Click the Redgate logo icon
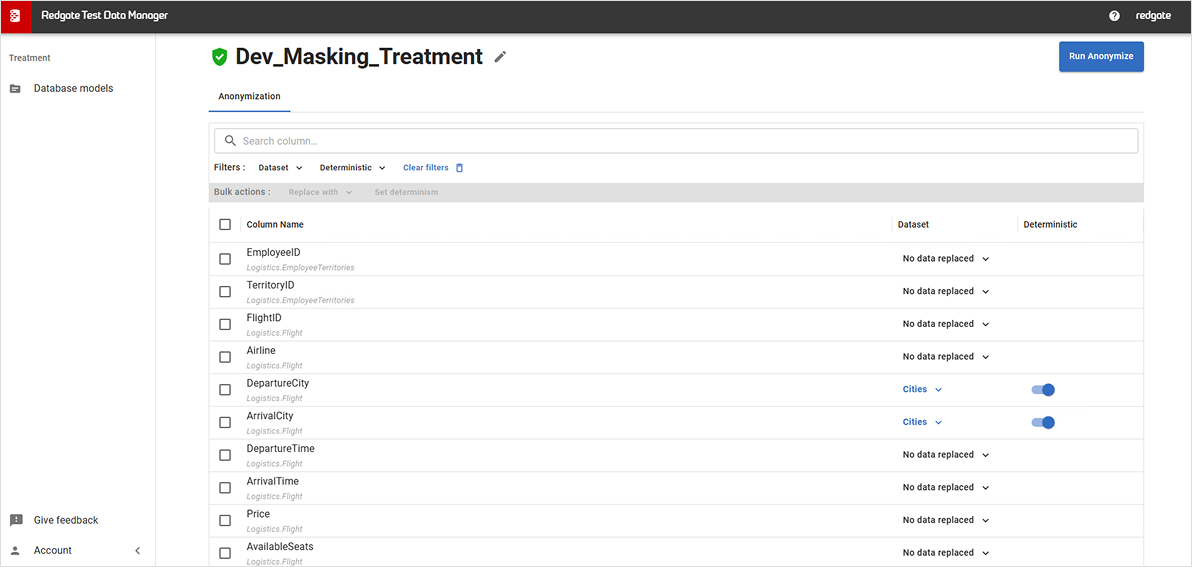1192x567 pixels. pyautogui.click(x=15, y=16)
